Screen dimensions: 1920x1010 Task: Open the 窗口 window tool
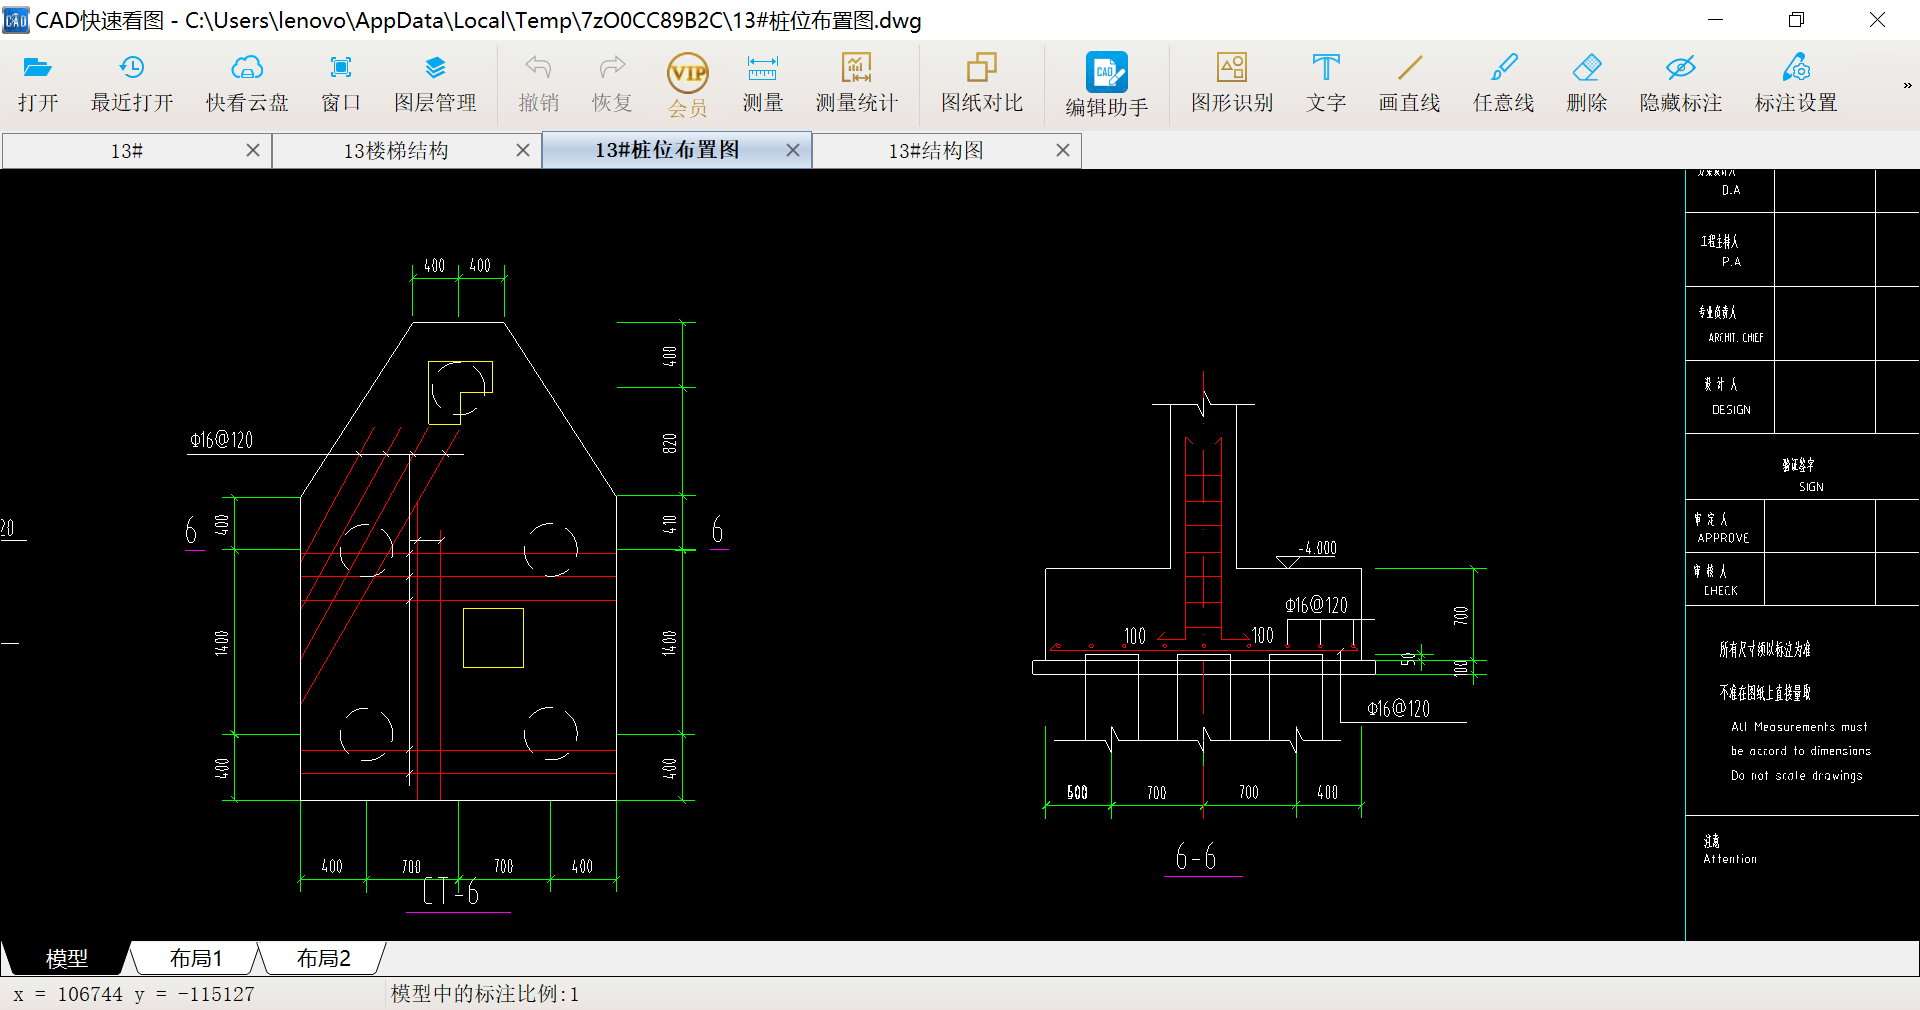point(341,84)
